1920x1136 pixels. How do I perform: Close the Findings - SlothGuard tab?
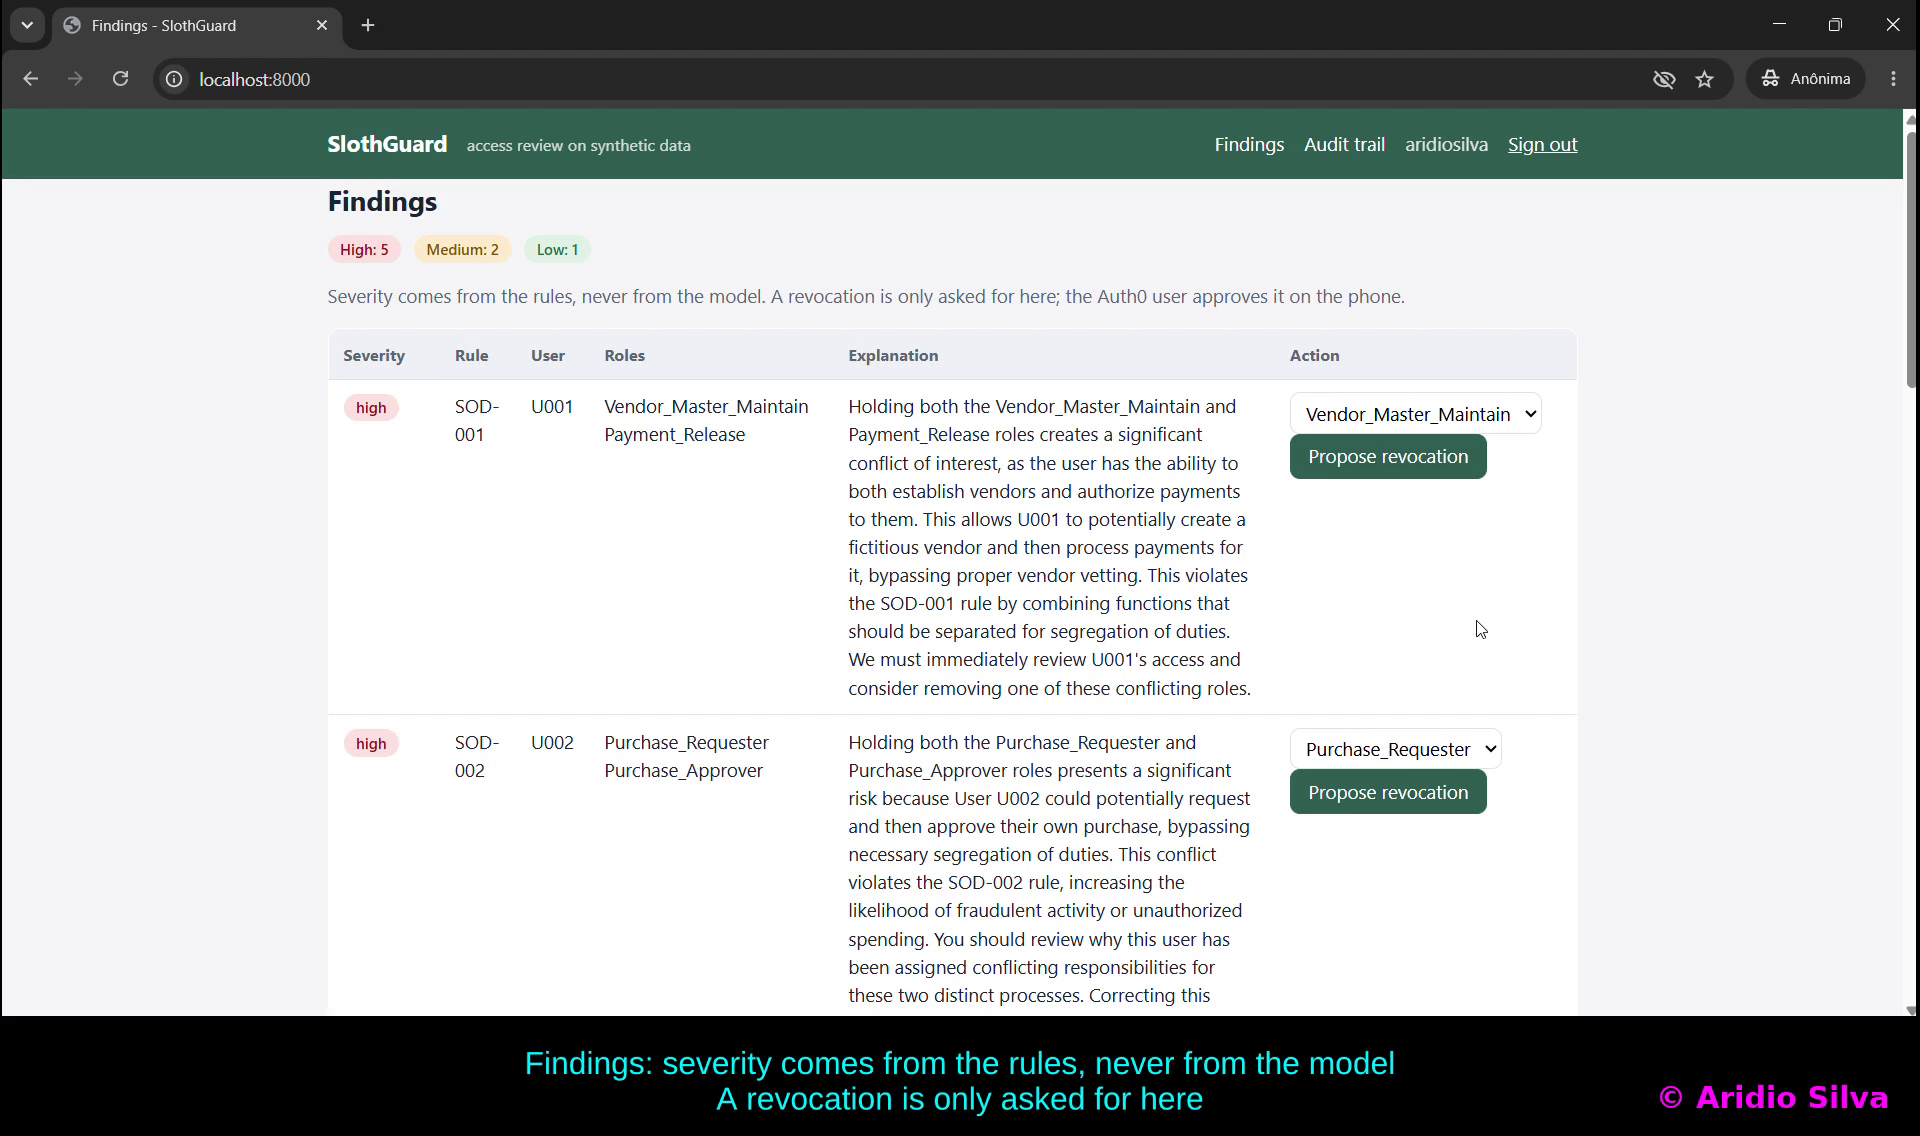[322, 25]
